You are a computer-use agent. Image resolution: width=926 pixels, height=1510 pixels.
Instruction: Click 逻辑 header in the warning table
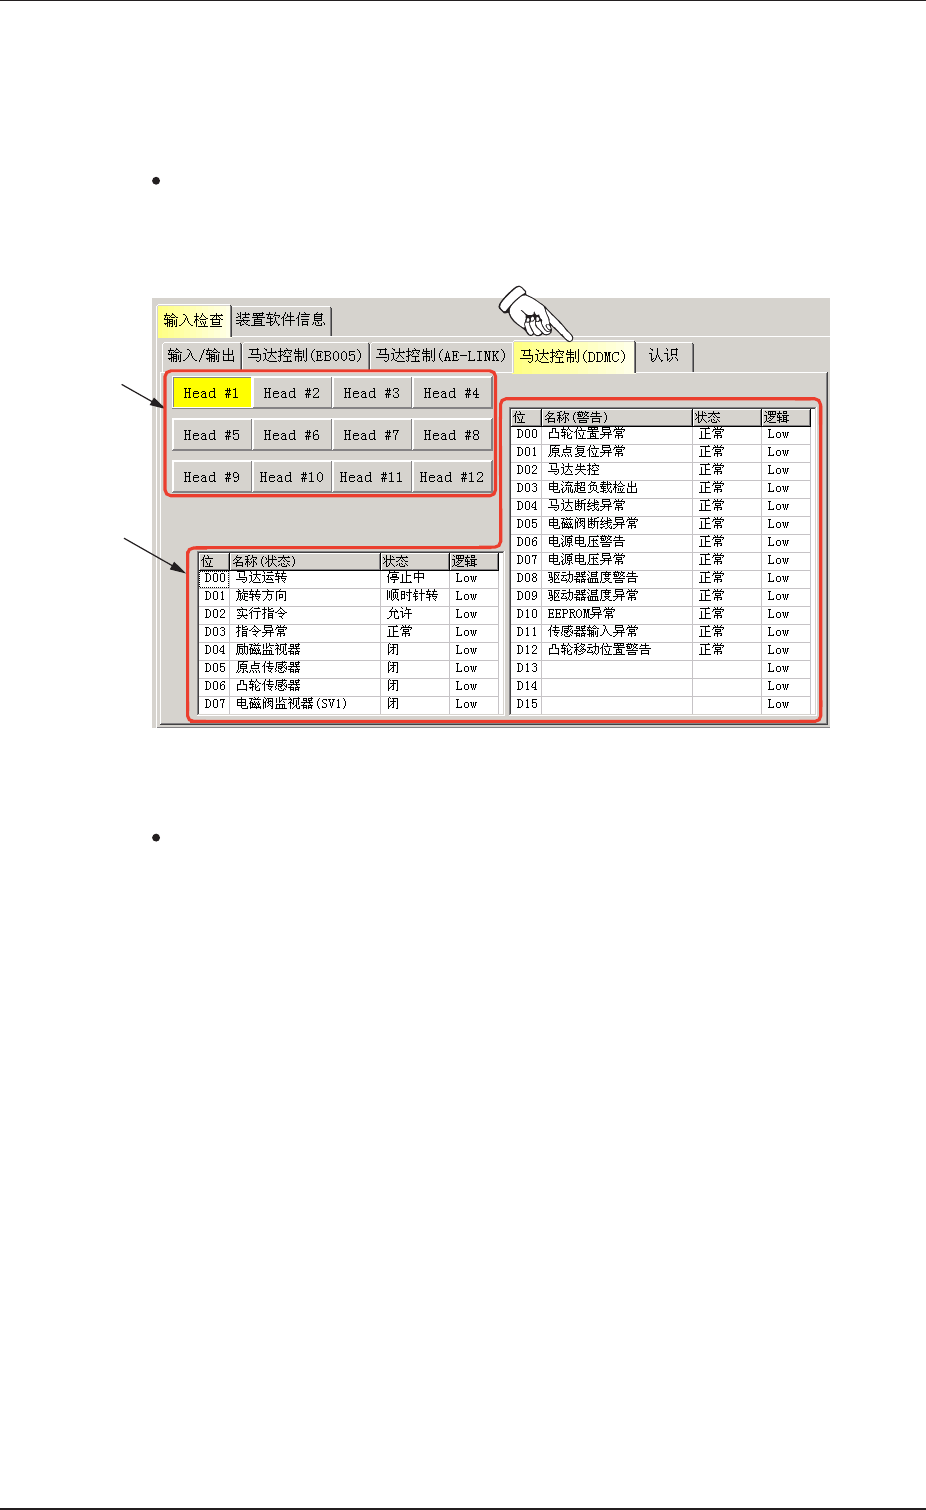point(785,417)
